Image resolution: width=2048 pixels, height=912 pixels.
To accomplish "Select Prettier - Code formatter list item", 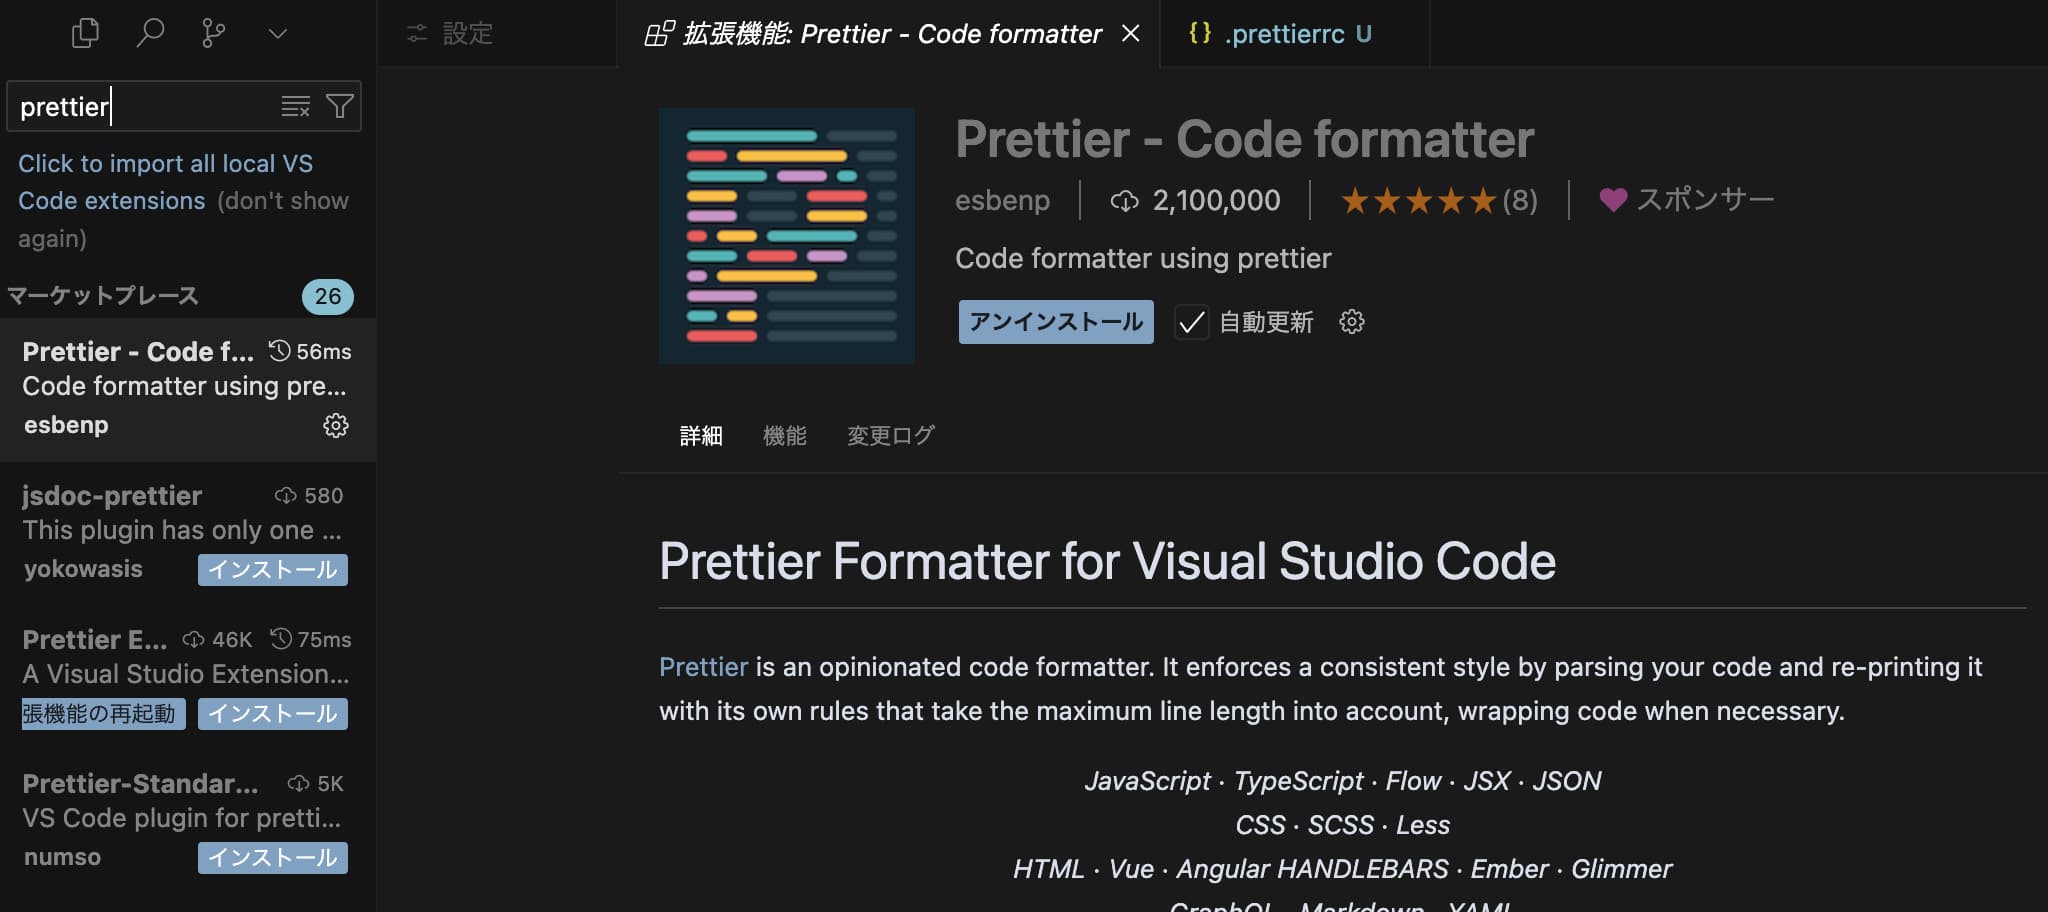I will coord(188,389).
